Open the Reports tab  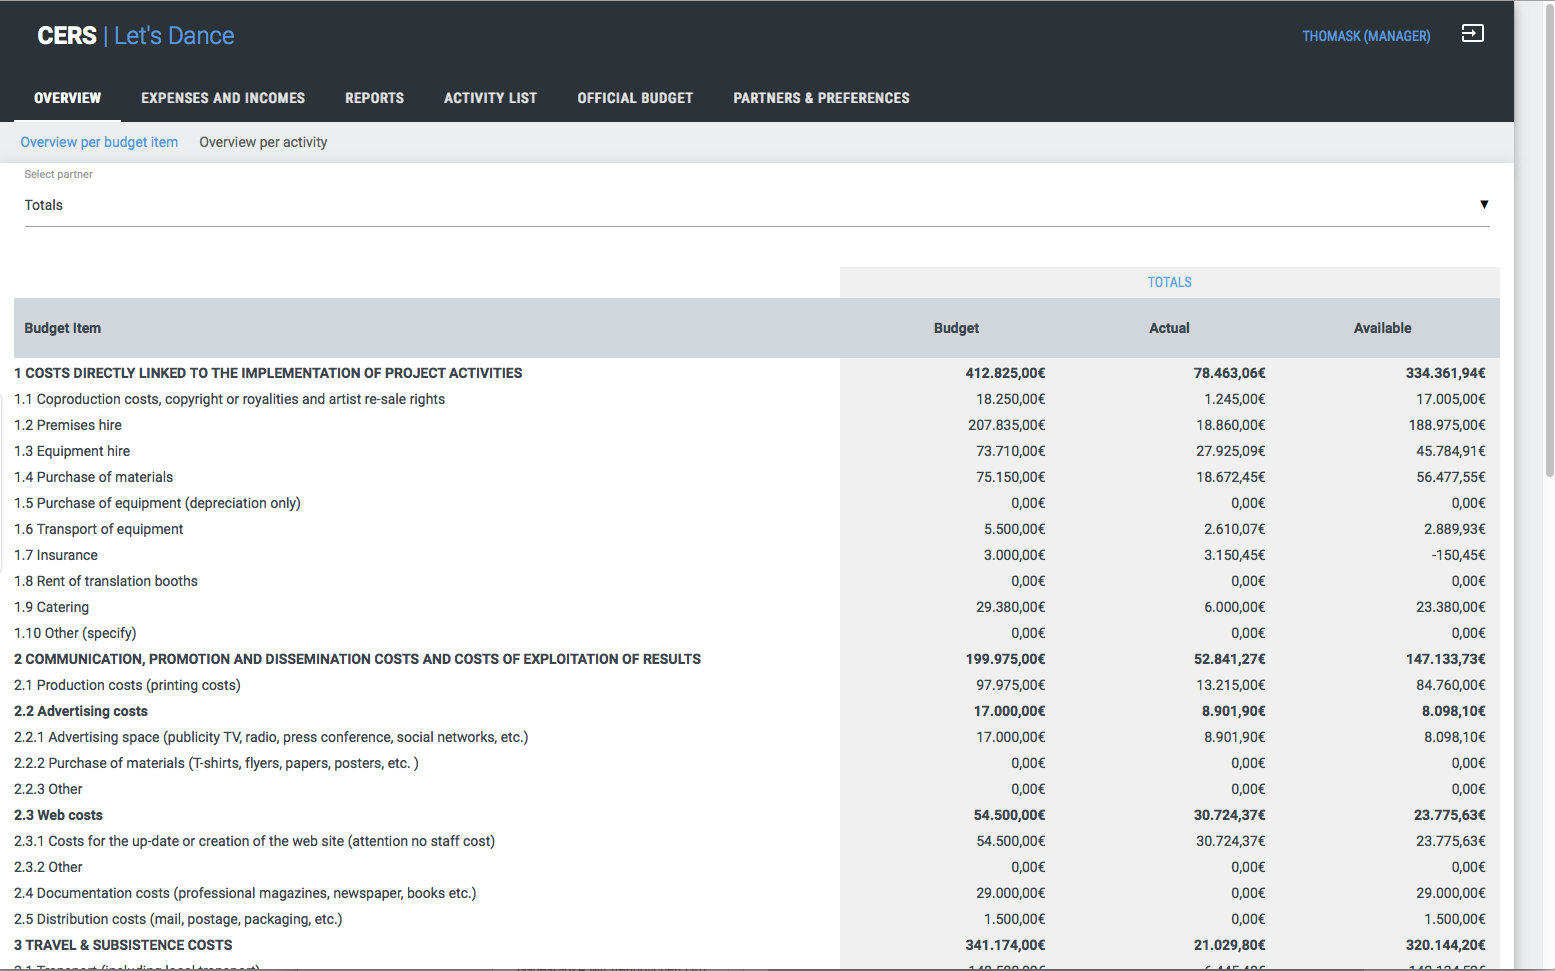coord(374,98)
